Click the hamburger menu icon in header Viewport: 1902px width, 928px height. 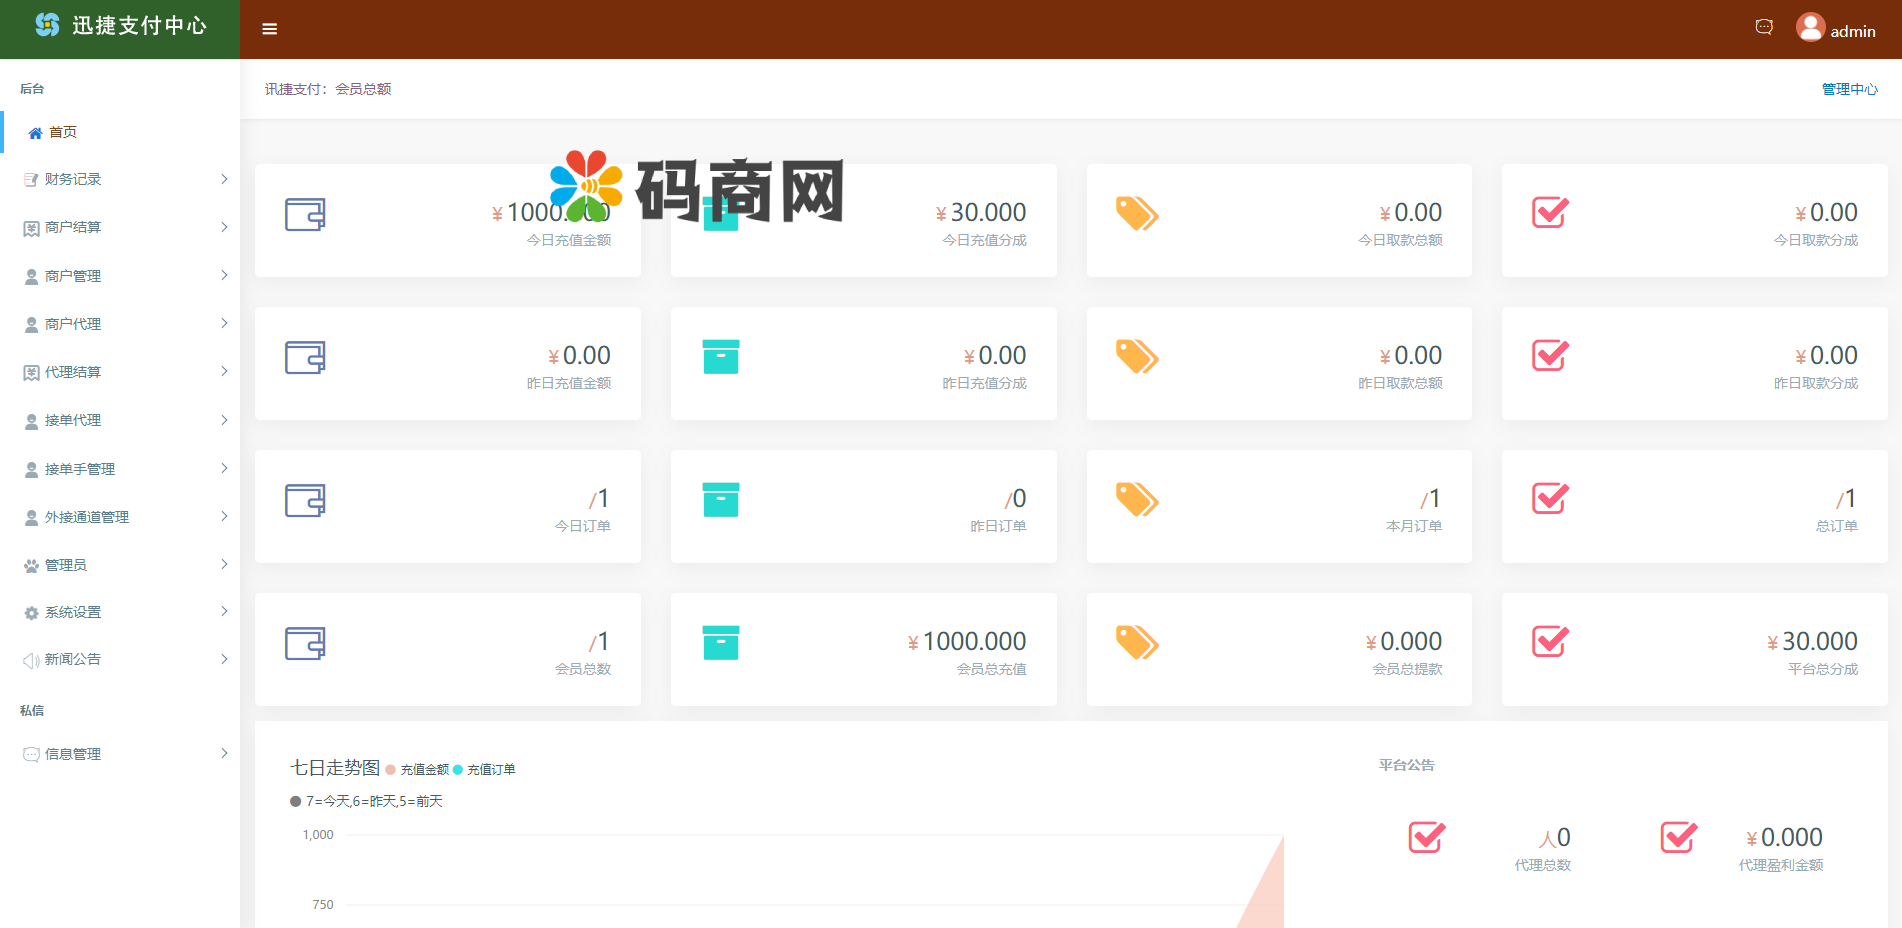coord(269,29)
